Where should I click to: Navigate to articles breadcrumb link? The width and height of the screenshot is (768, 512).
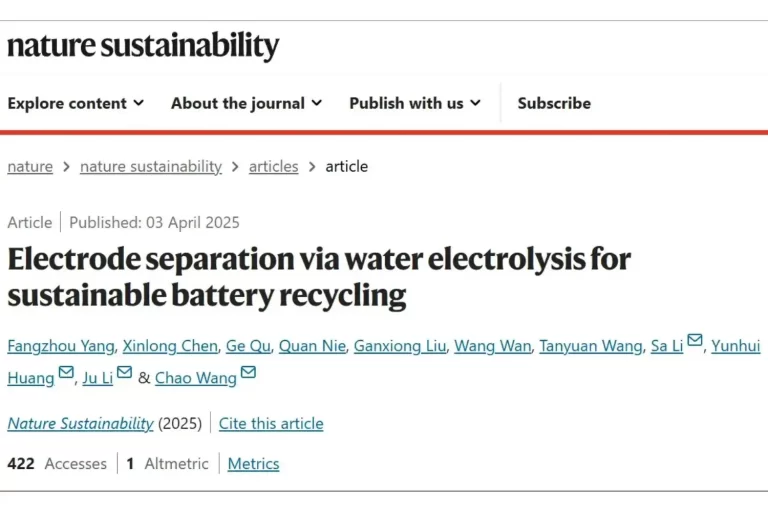pos(274,167)
